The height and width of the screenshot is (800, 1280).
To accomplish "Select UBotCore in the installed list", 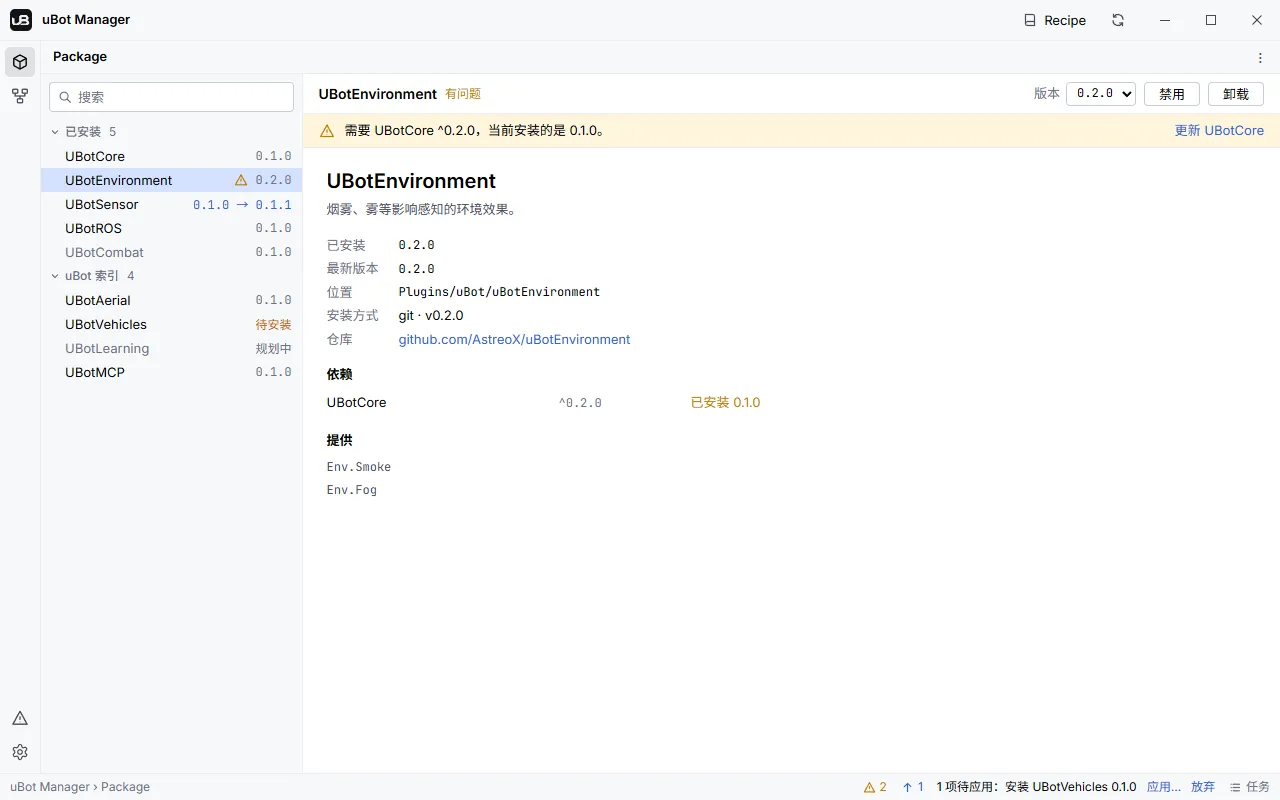I will pos(171,157).
